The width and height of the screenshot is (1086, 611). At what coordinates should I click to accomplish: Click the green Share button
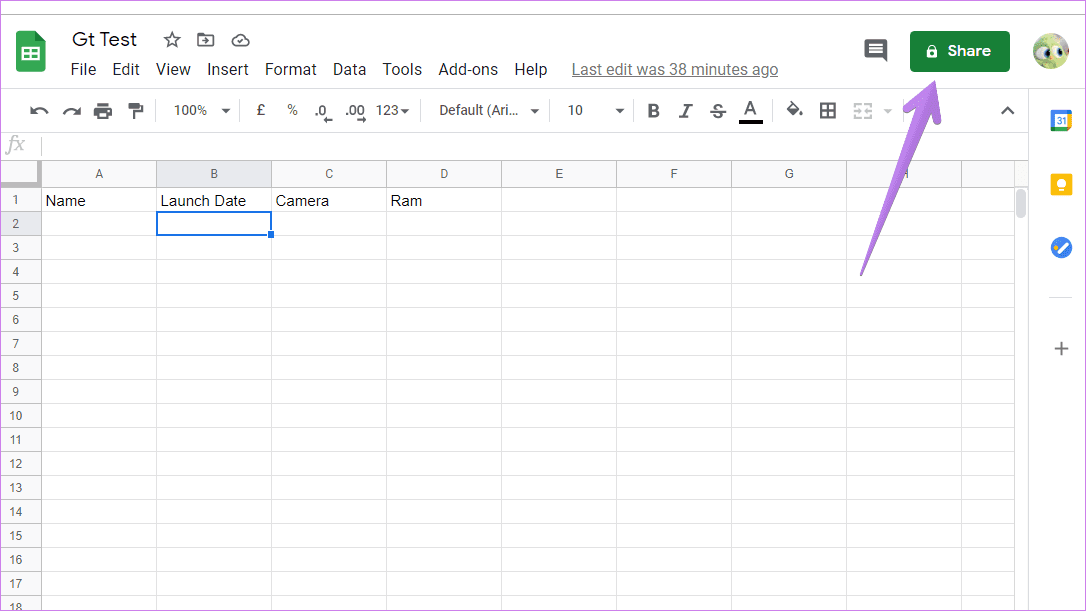(x=959, y=51)
